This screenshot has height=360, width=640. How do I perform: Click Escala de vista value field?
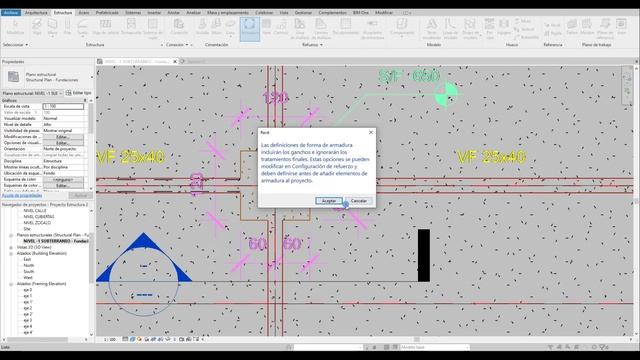(63, 106)
